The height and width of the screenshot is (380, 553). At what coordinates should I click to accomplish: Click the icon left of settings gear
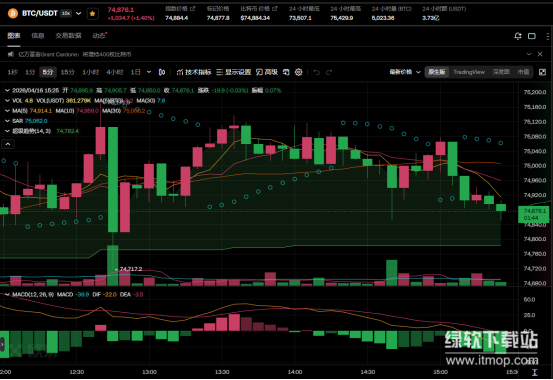[x=286, y=72]
